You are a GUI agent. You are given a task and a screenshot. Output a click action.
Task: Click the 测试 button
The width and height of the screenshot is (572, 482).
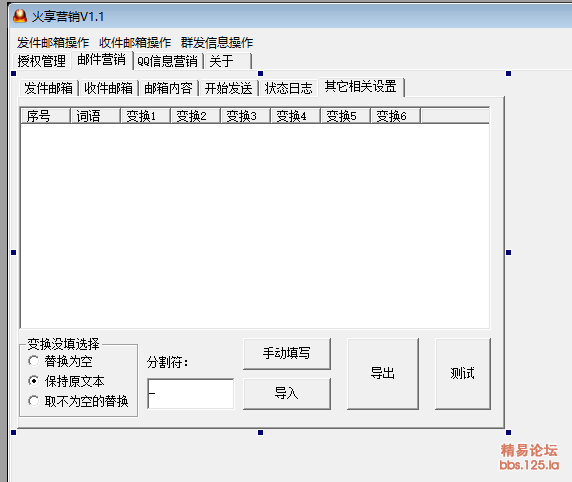click(x=463, y=373)
